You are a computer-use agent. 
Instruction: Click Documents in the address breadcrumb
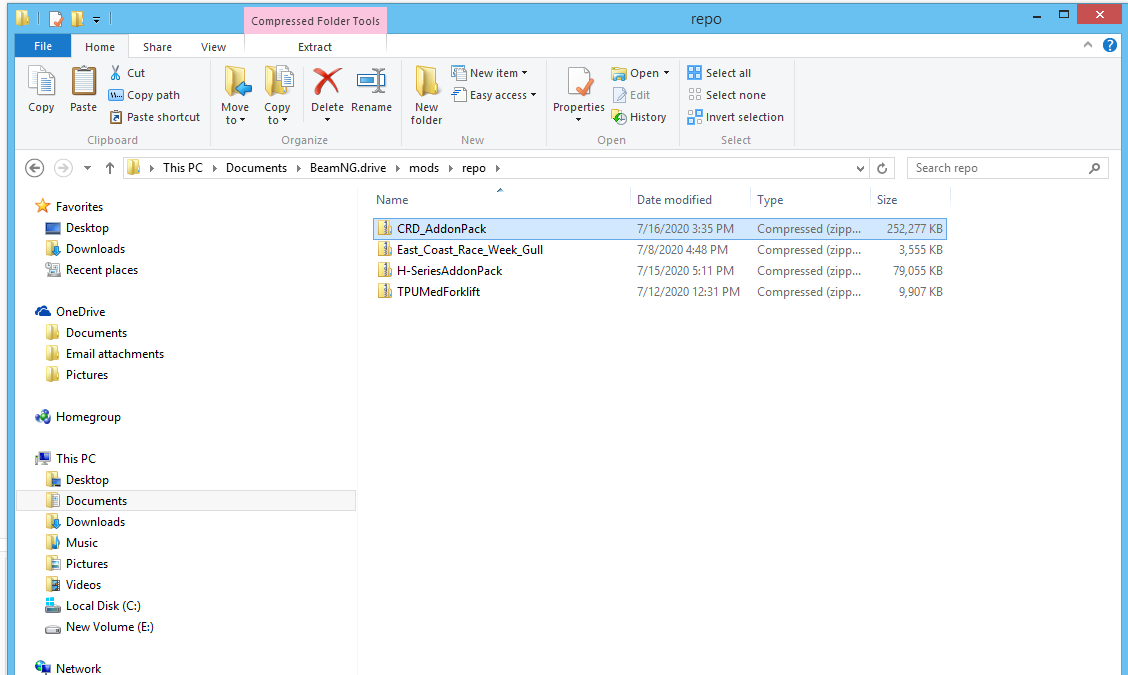256,168
